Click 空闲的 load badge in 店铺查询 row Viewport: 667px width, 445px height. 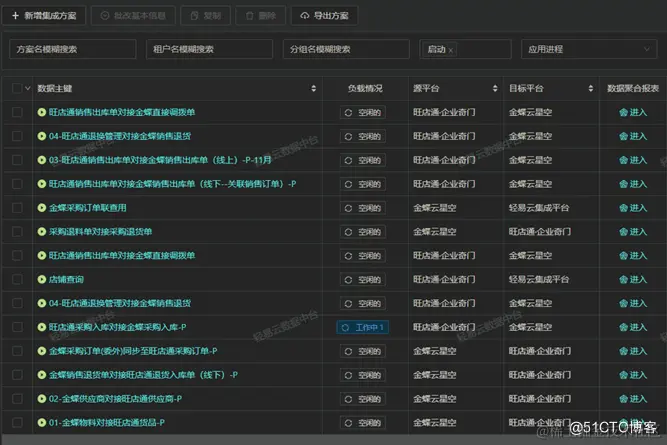363,280
